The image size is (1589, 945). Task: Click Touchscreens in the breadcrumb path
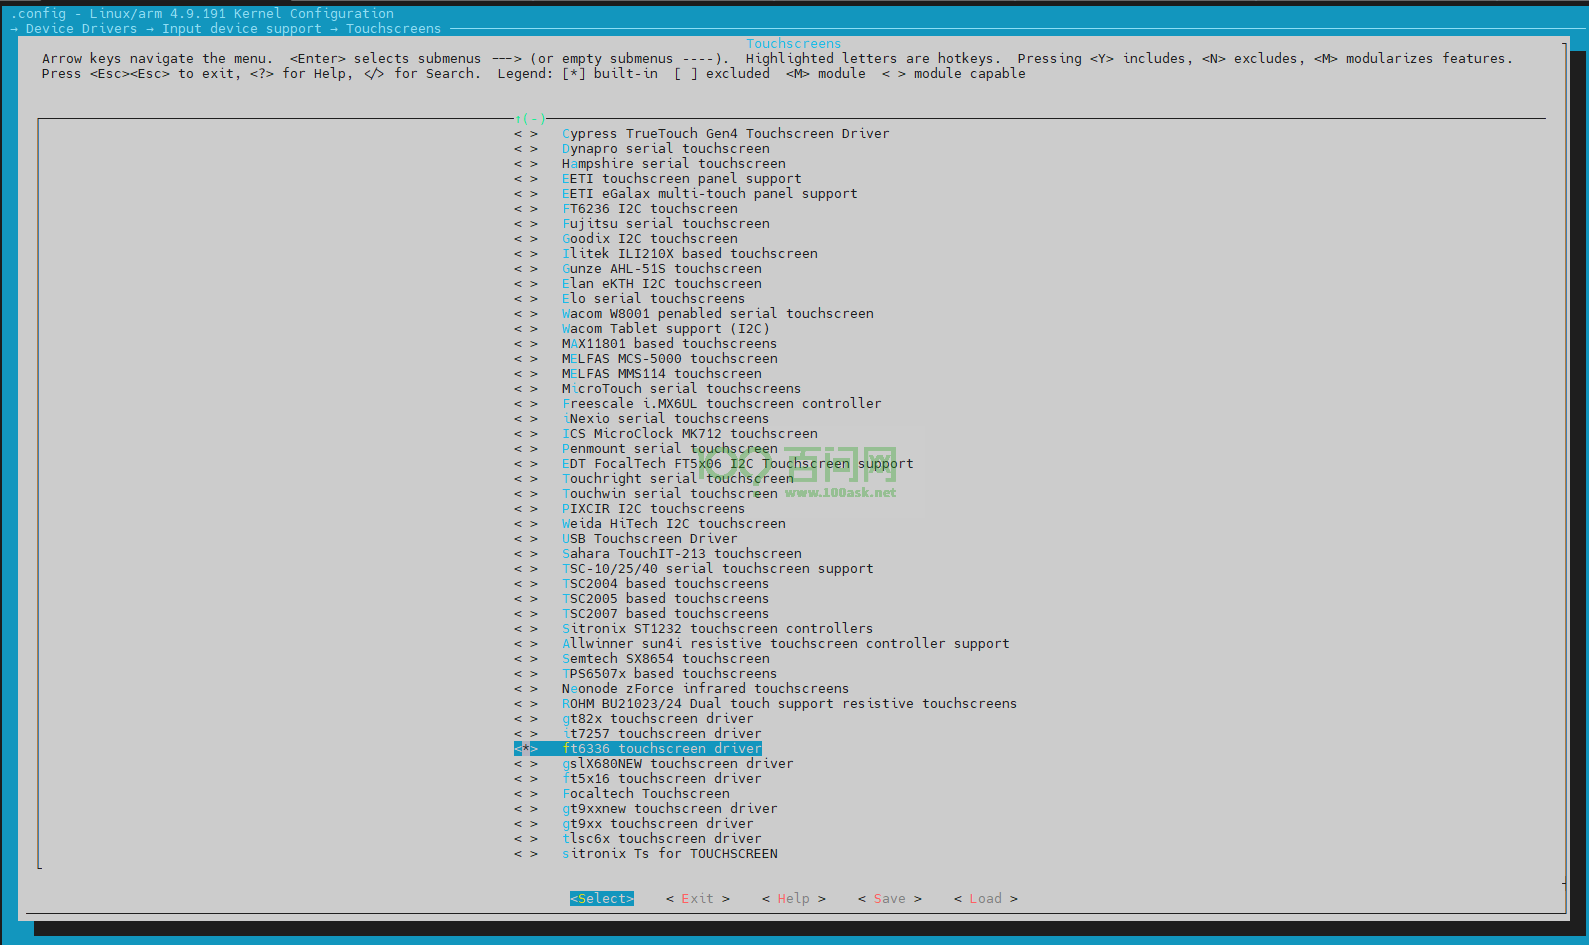click(393, 29)
